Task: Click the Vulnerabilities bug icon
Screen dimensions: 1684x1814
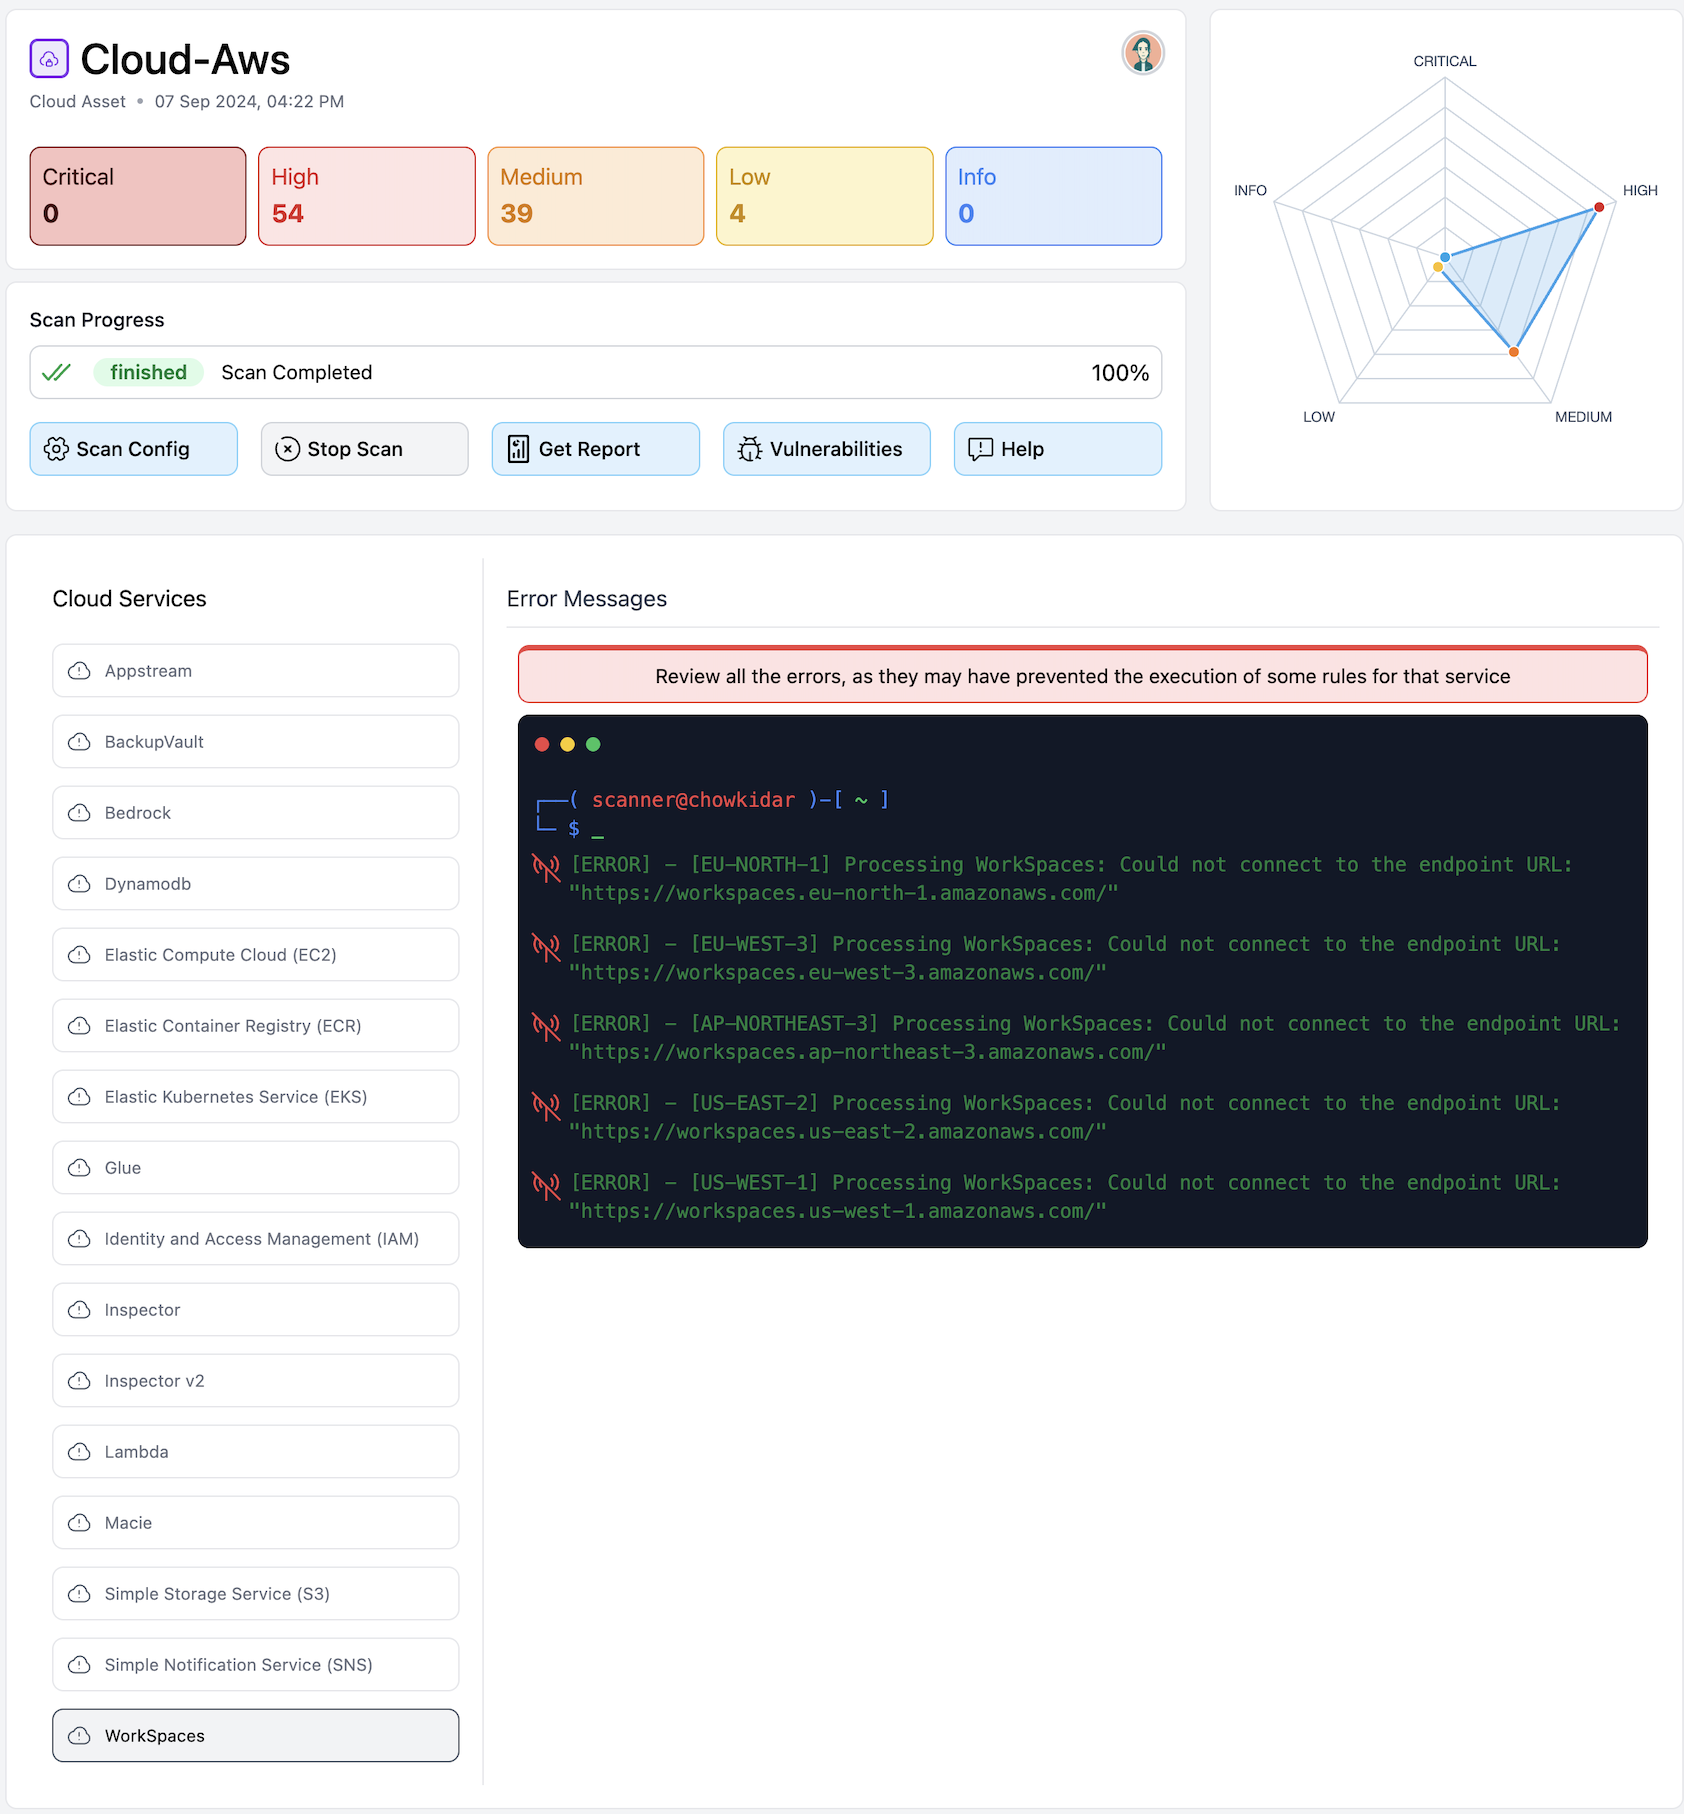Action: pyautogui.click(x=750, y=449)
